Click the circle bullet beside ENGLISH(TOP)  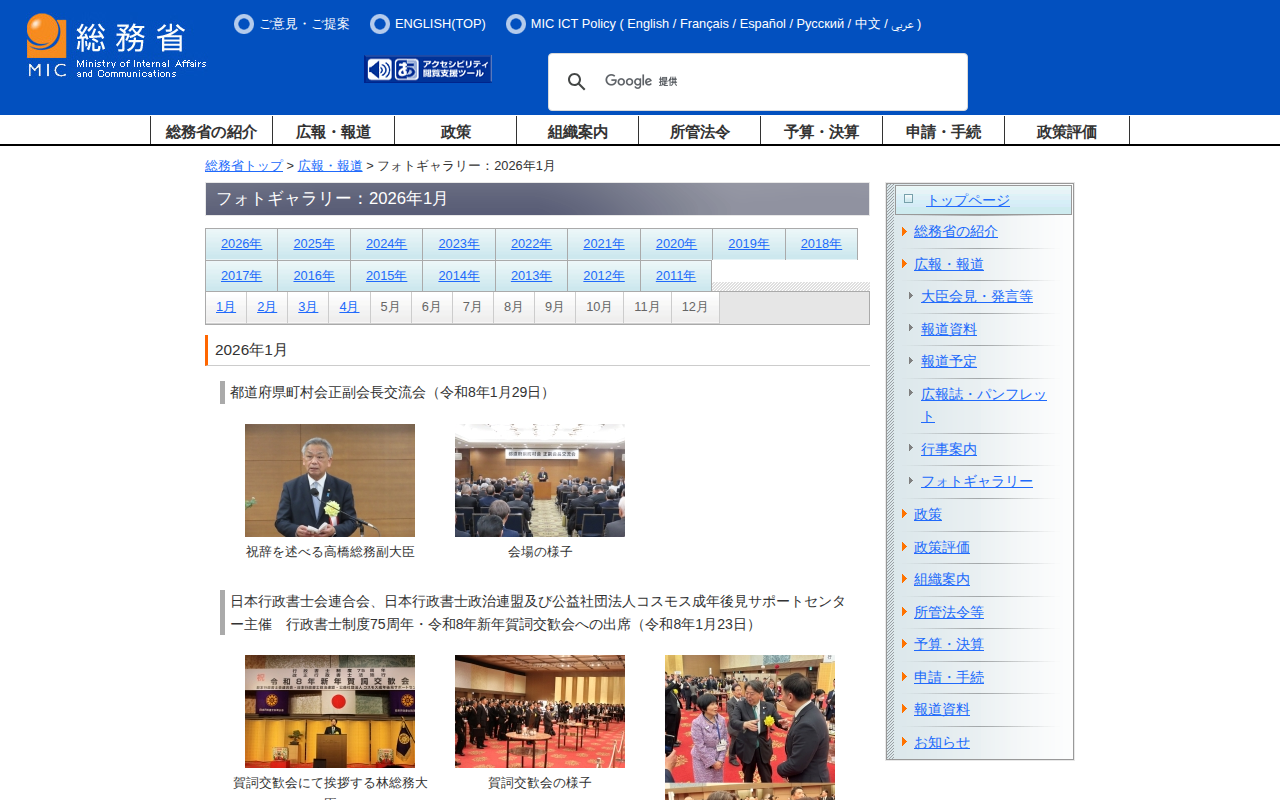(x=380, y=24)
